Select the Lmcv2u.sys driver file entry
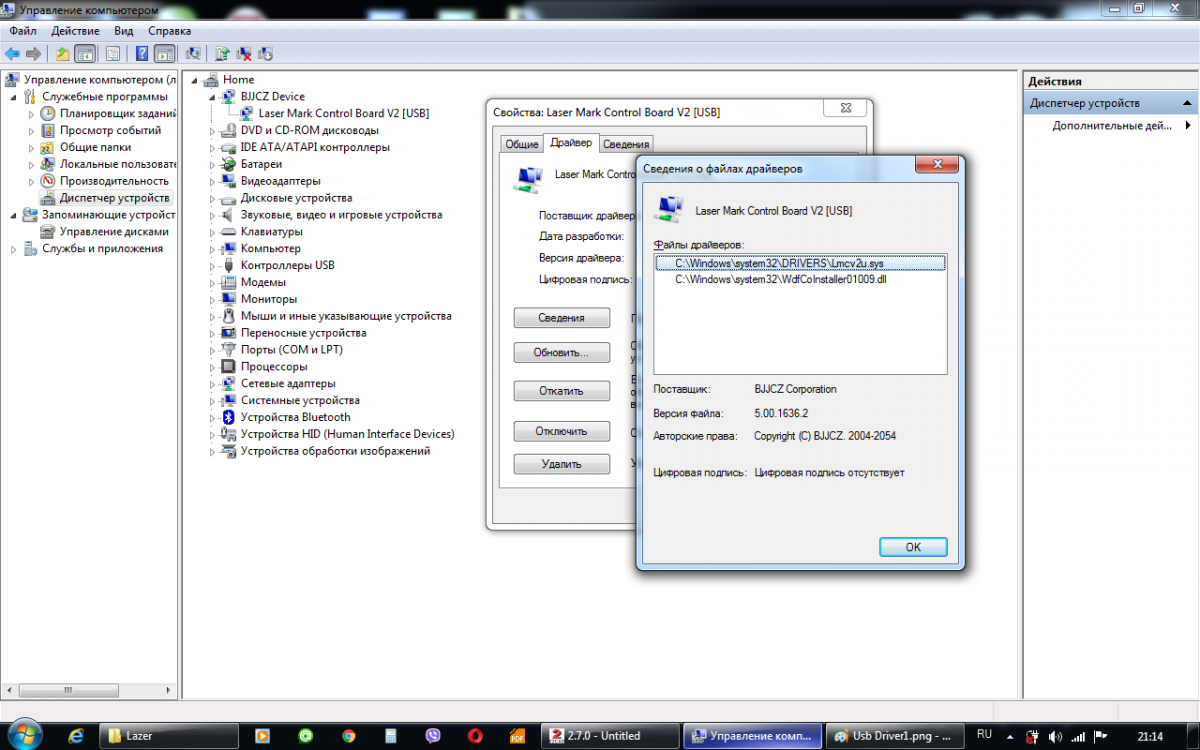 click(800, 263)
